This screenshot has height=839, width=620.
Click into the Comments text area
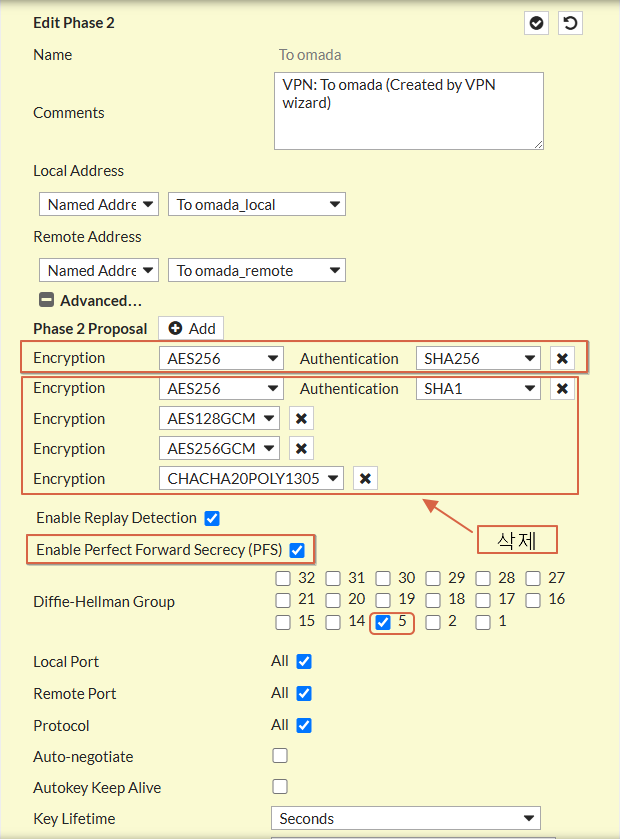click(x=409, y=111)
